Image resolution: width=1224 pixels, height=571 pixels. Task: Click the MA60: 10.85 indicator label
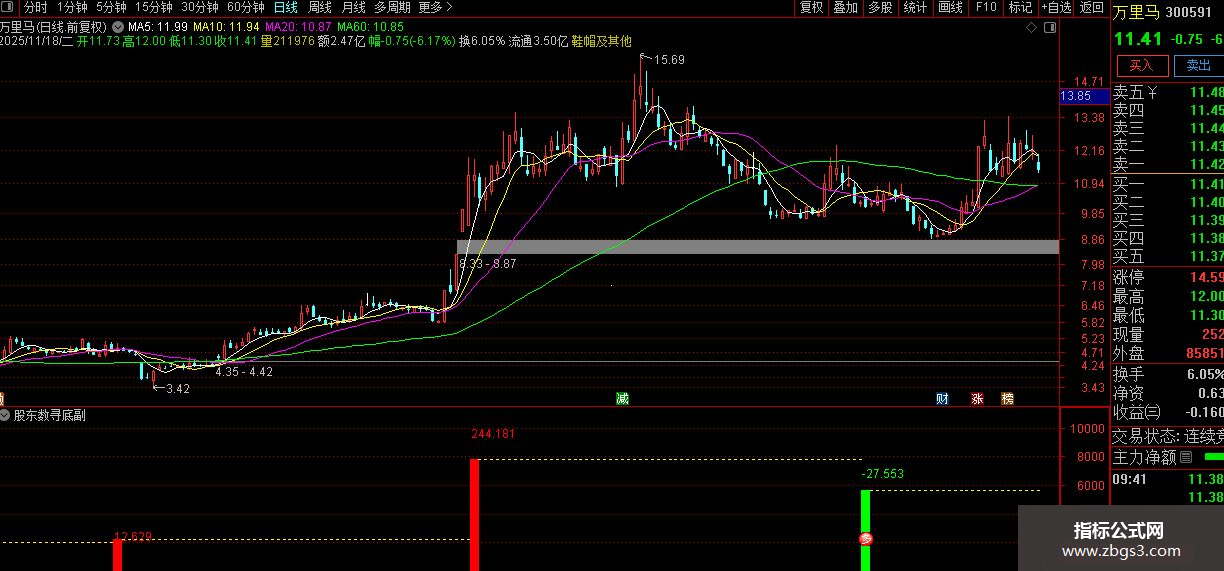(370, 27)
